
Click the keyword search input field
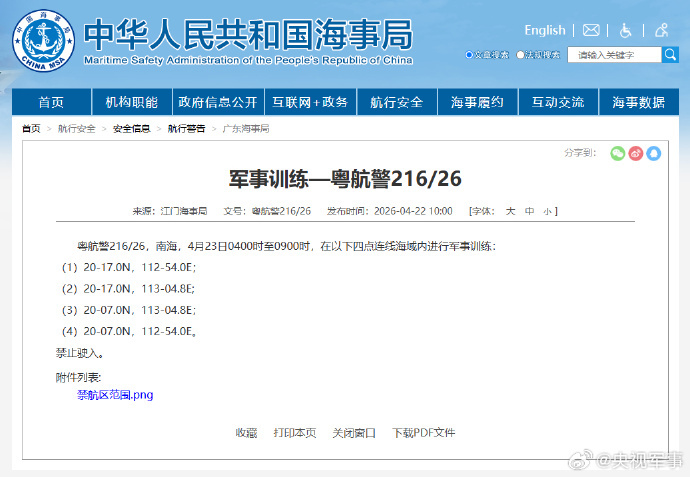pyautogui.click(x=614, y=55)
